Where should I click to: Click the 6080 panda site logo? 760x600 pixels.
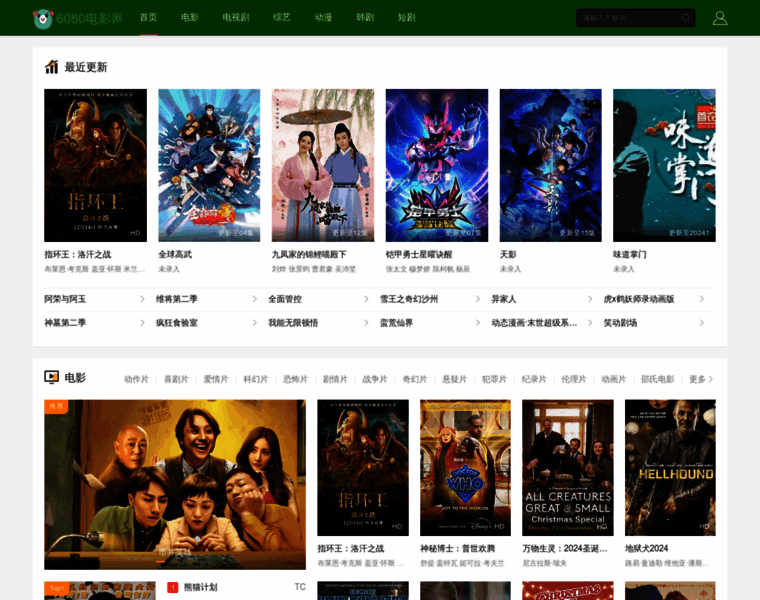(78, 18)
